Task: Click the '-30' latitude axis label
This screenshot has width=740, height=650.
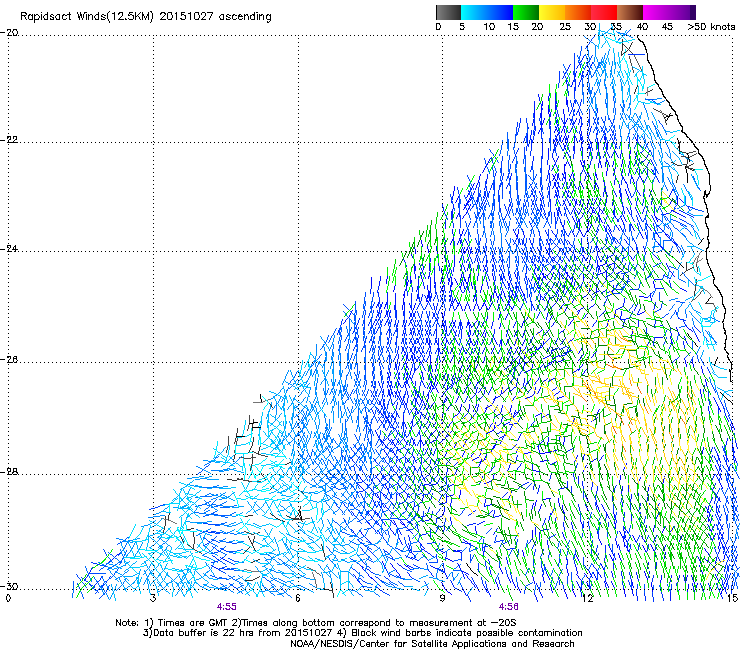Action: pos(9,586)
